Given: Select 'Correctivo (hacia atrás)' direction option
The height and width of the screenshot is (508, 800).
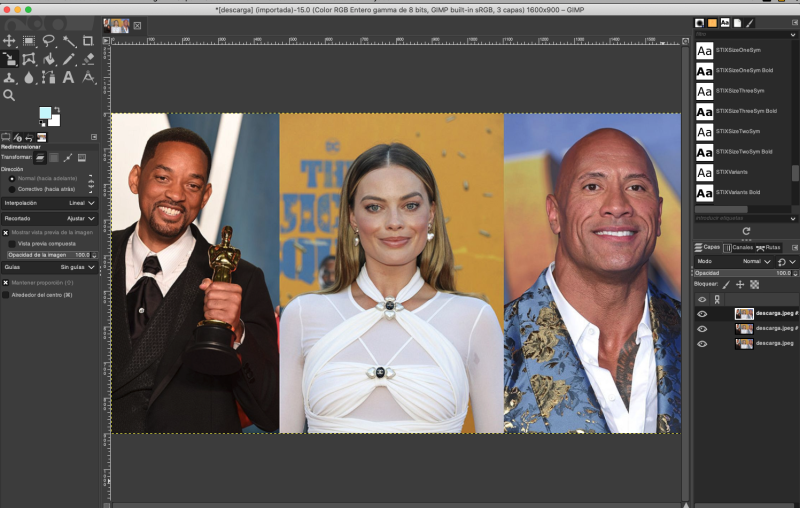Looking at the screenshot, I should point(12,188).
